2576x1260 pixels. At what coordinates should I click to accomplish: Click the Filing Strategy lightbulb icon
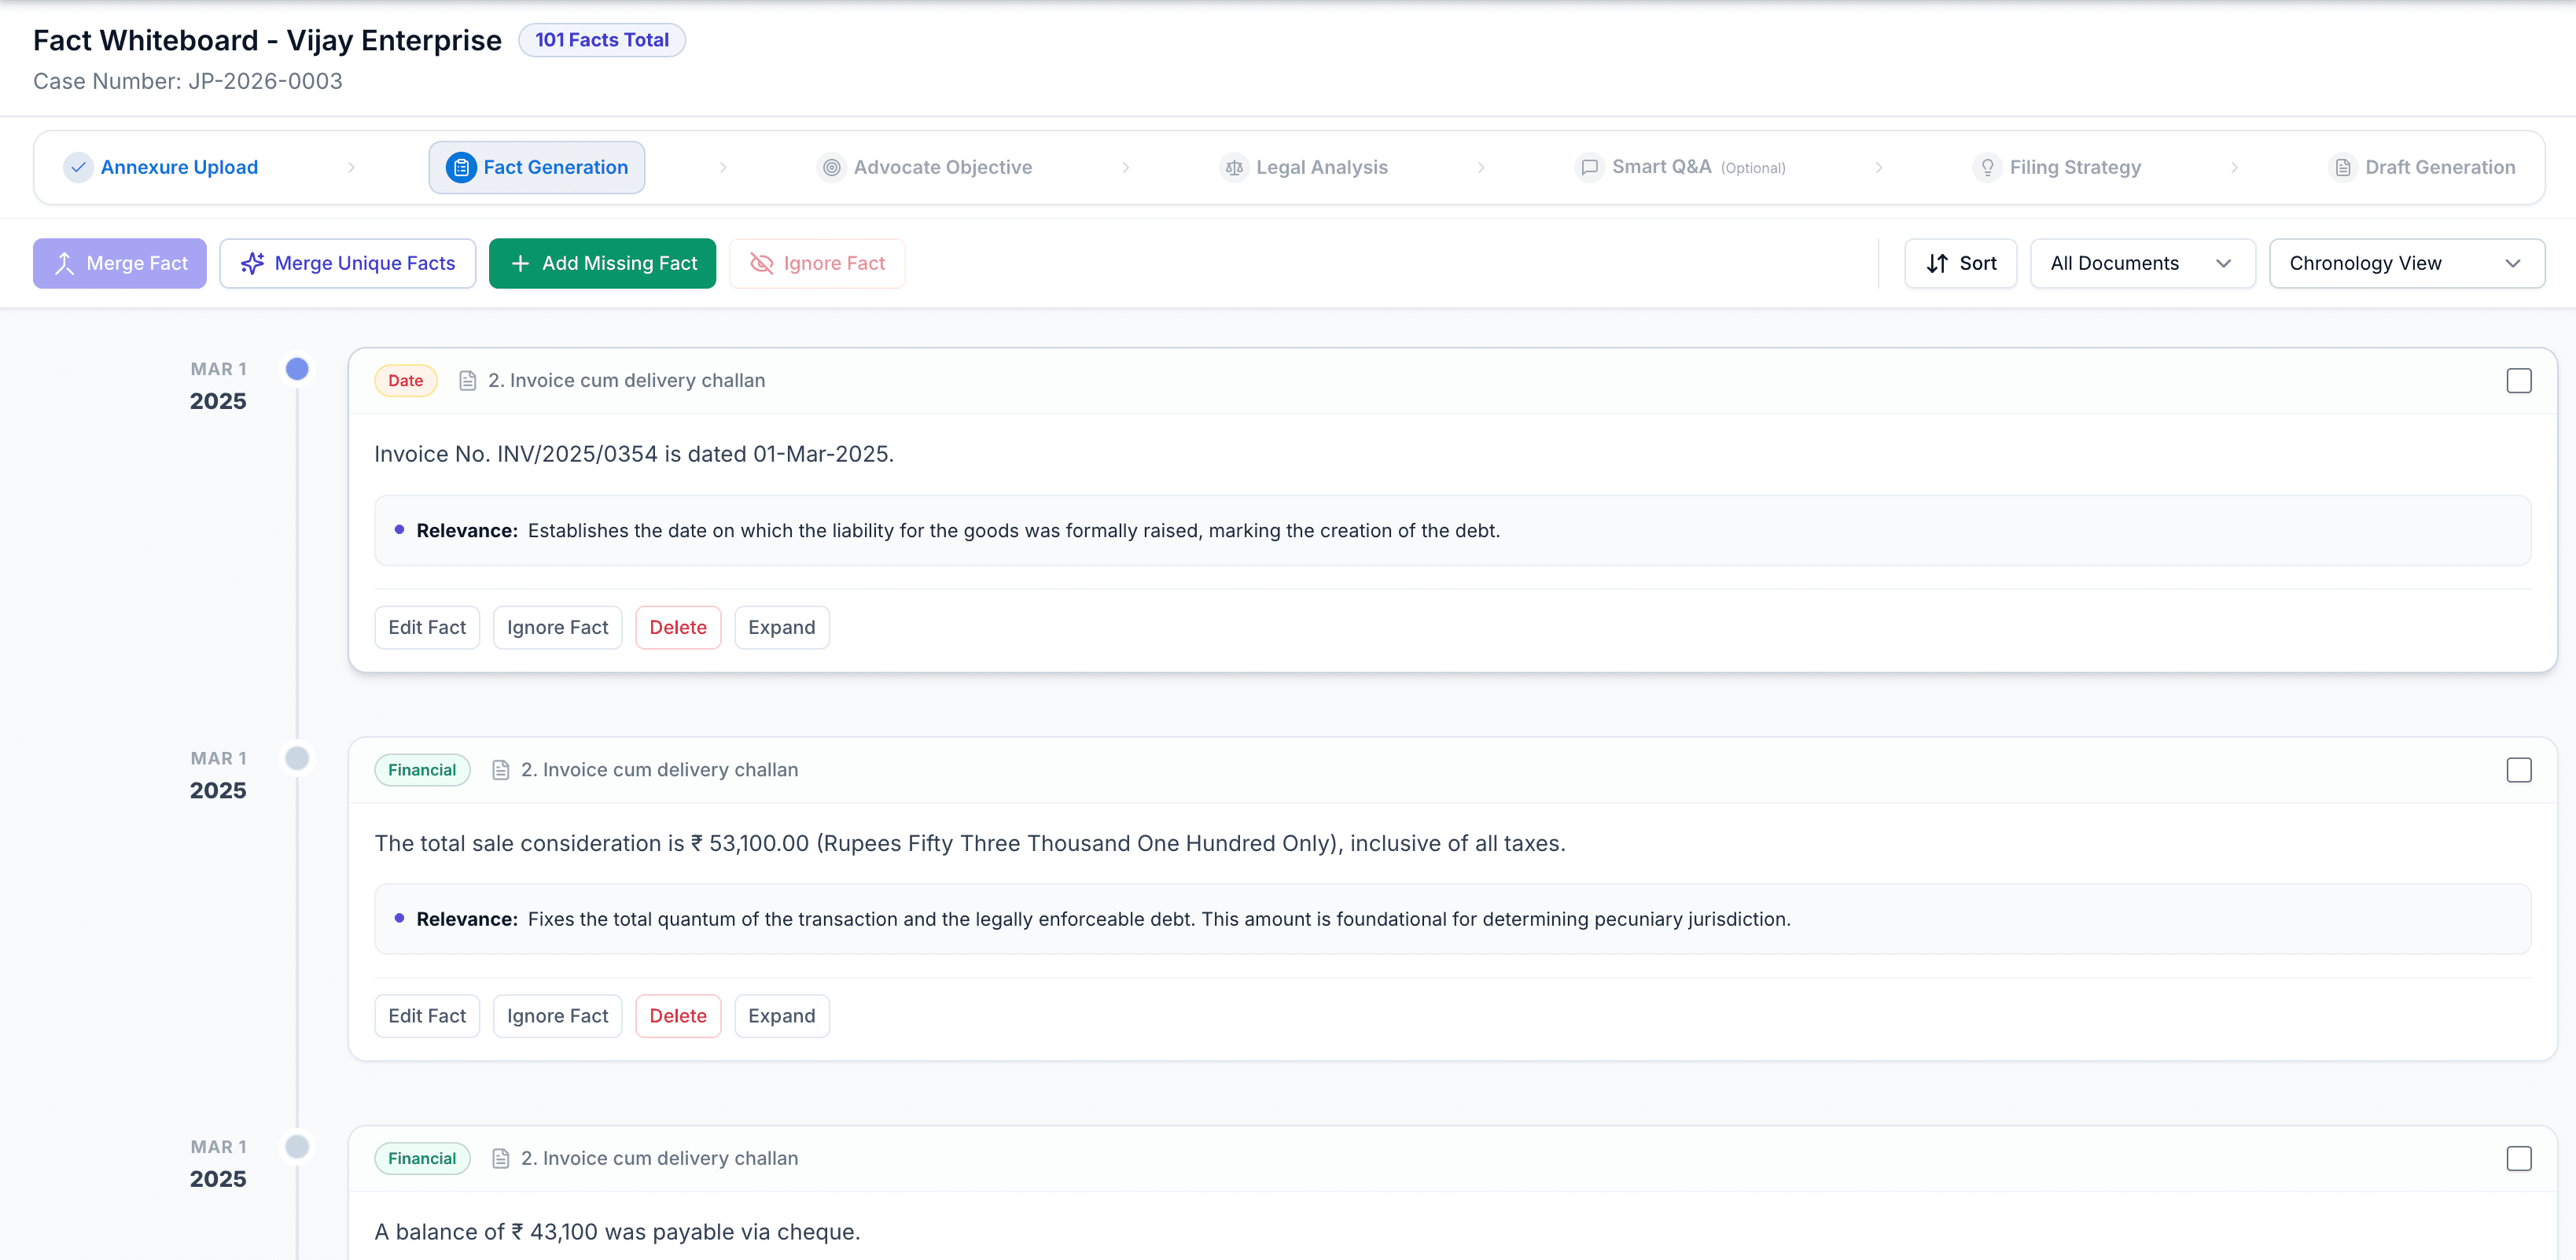(x=1987, y=167)
